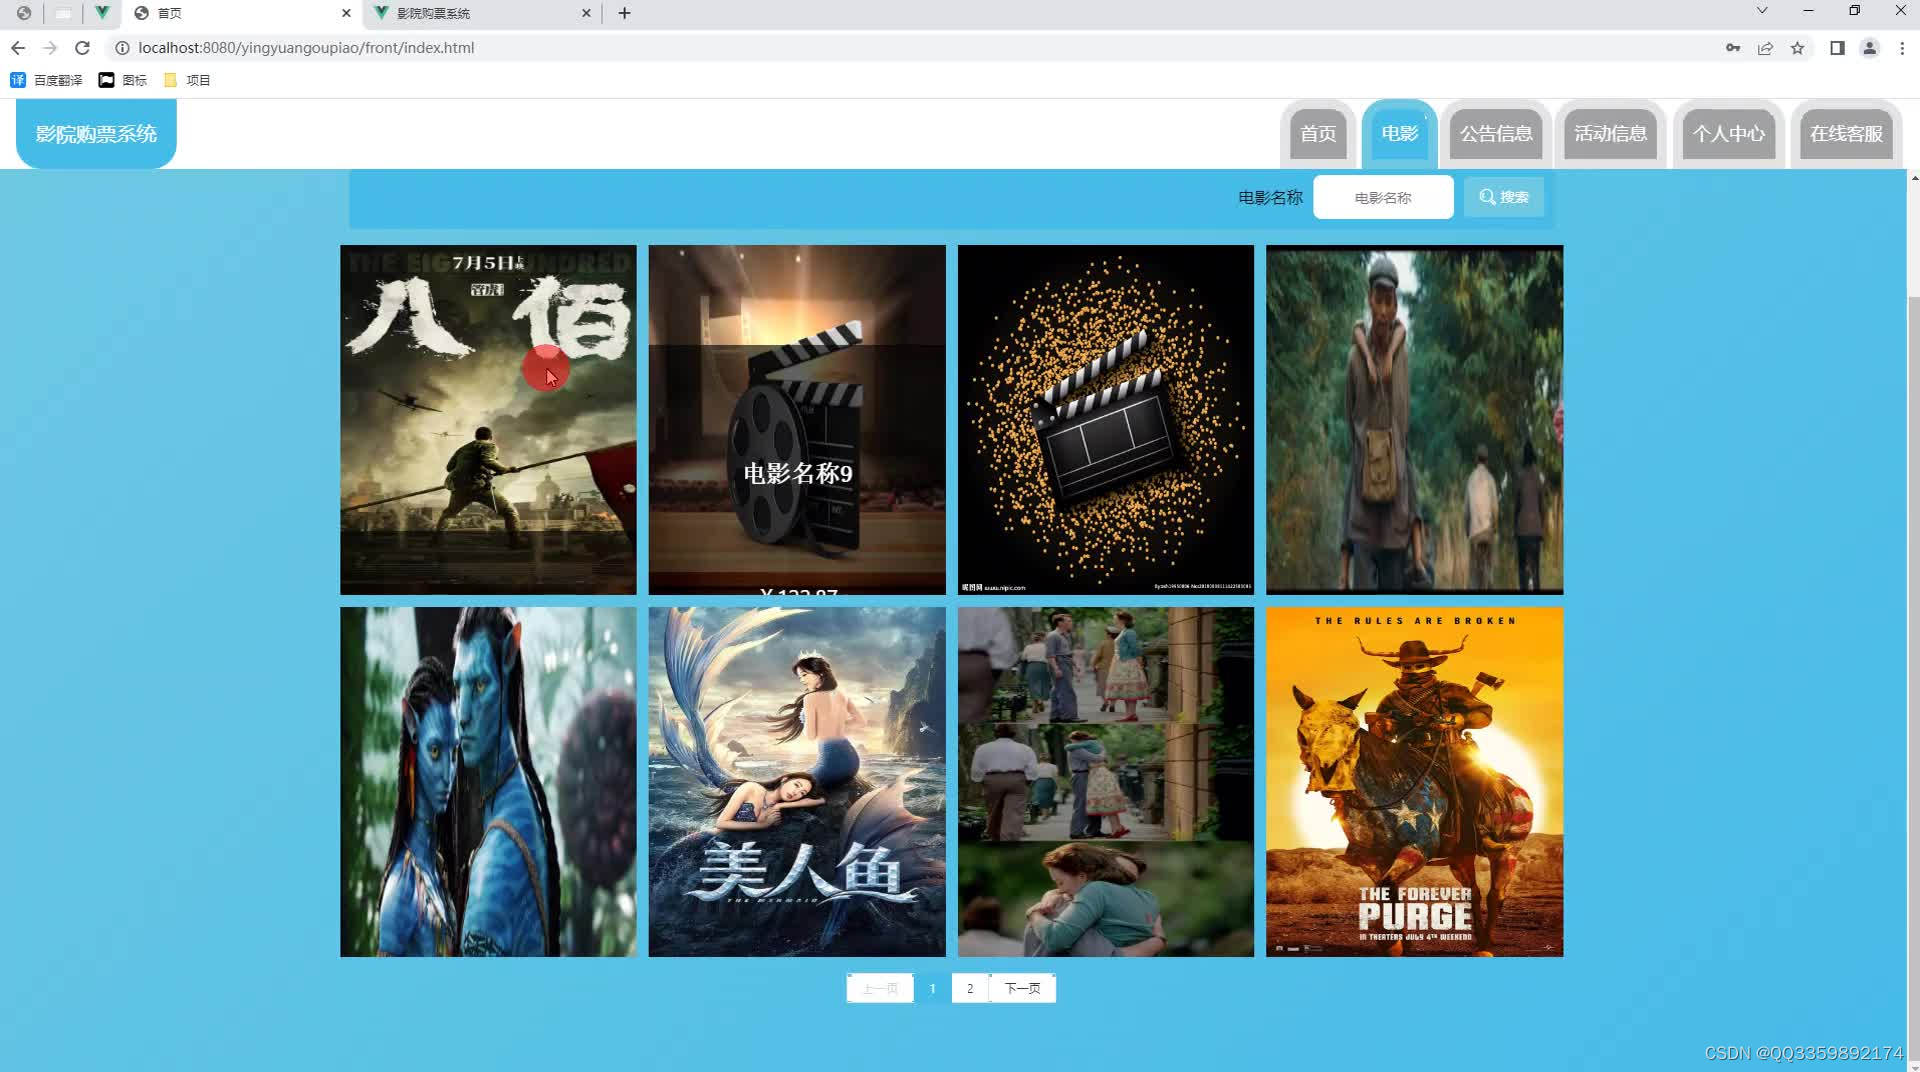Open the 八佰 movie poster

pyautogui.click(x=488, y=420)
